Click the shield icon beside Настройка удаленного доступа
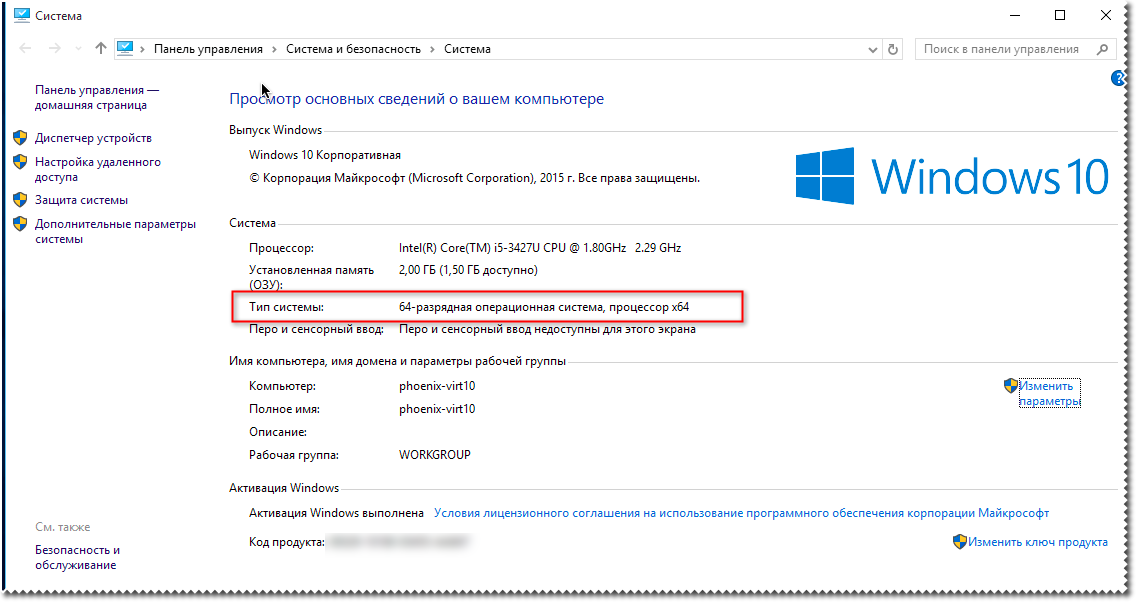 [20, 162]
